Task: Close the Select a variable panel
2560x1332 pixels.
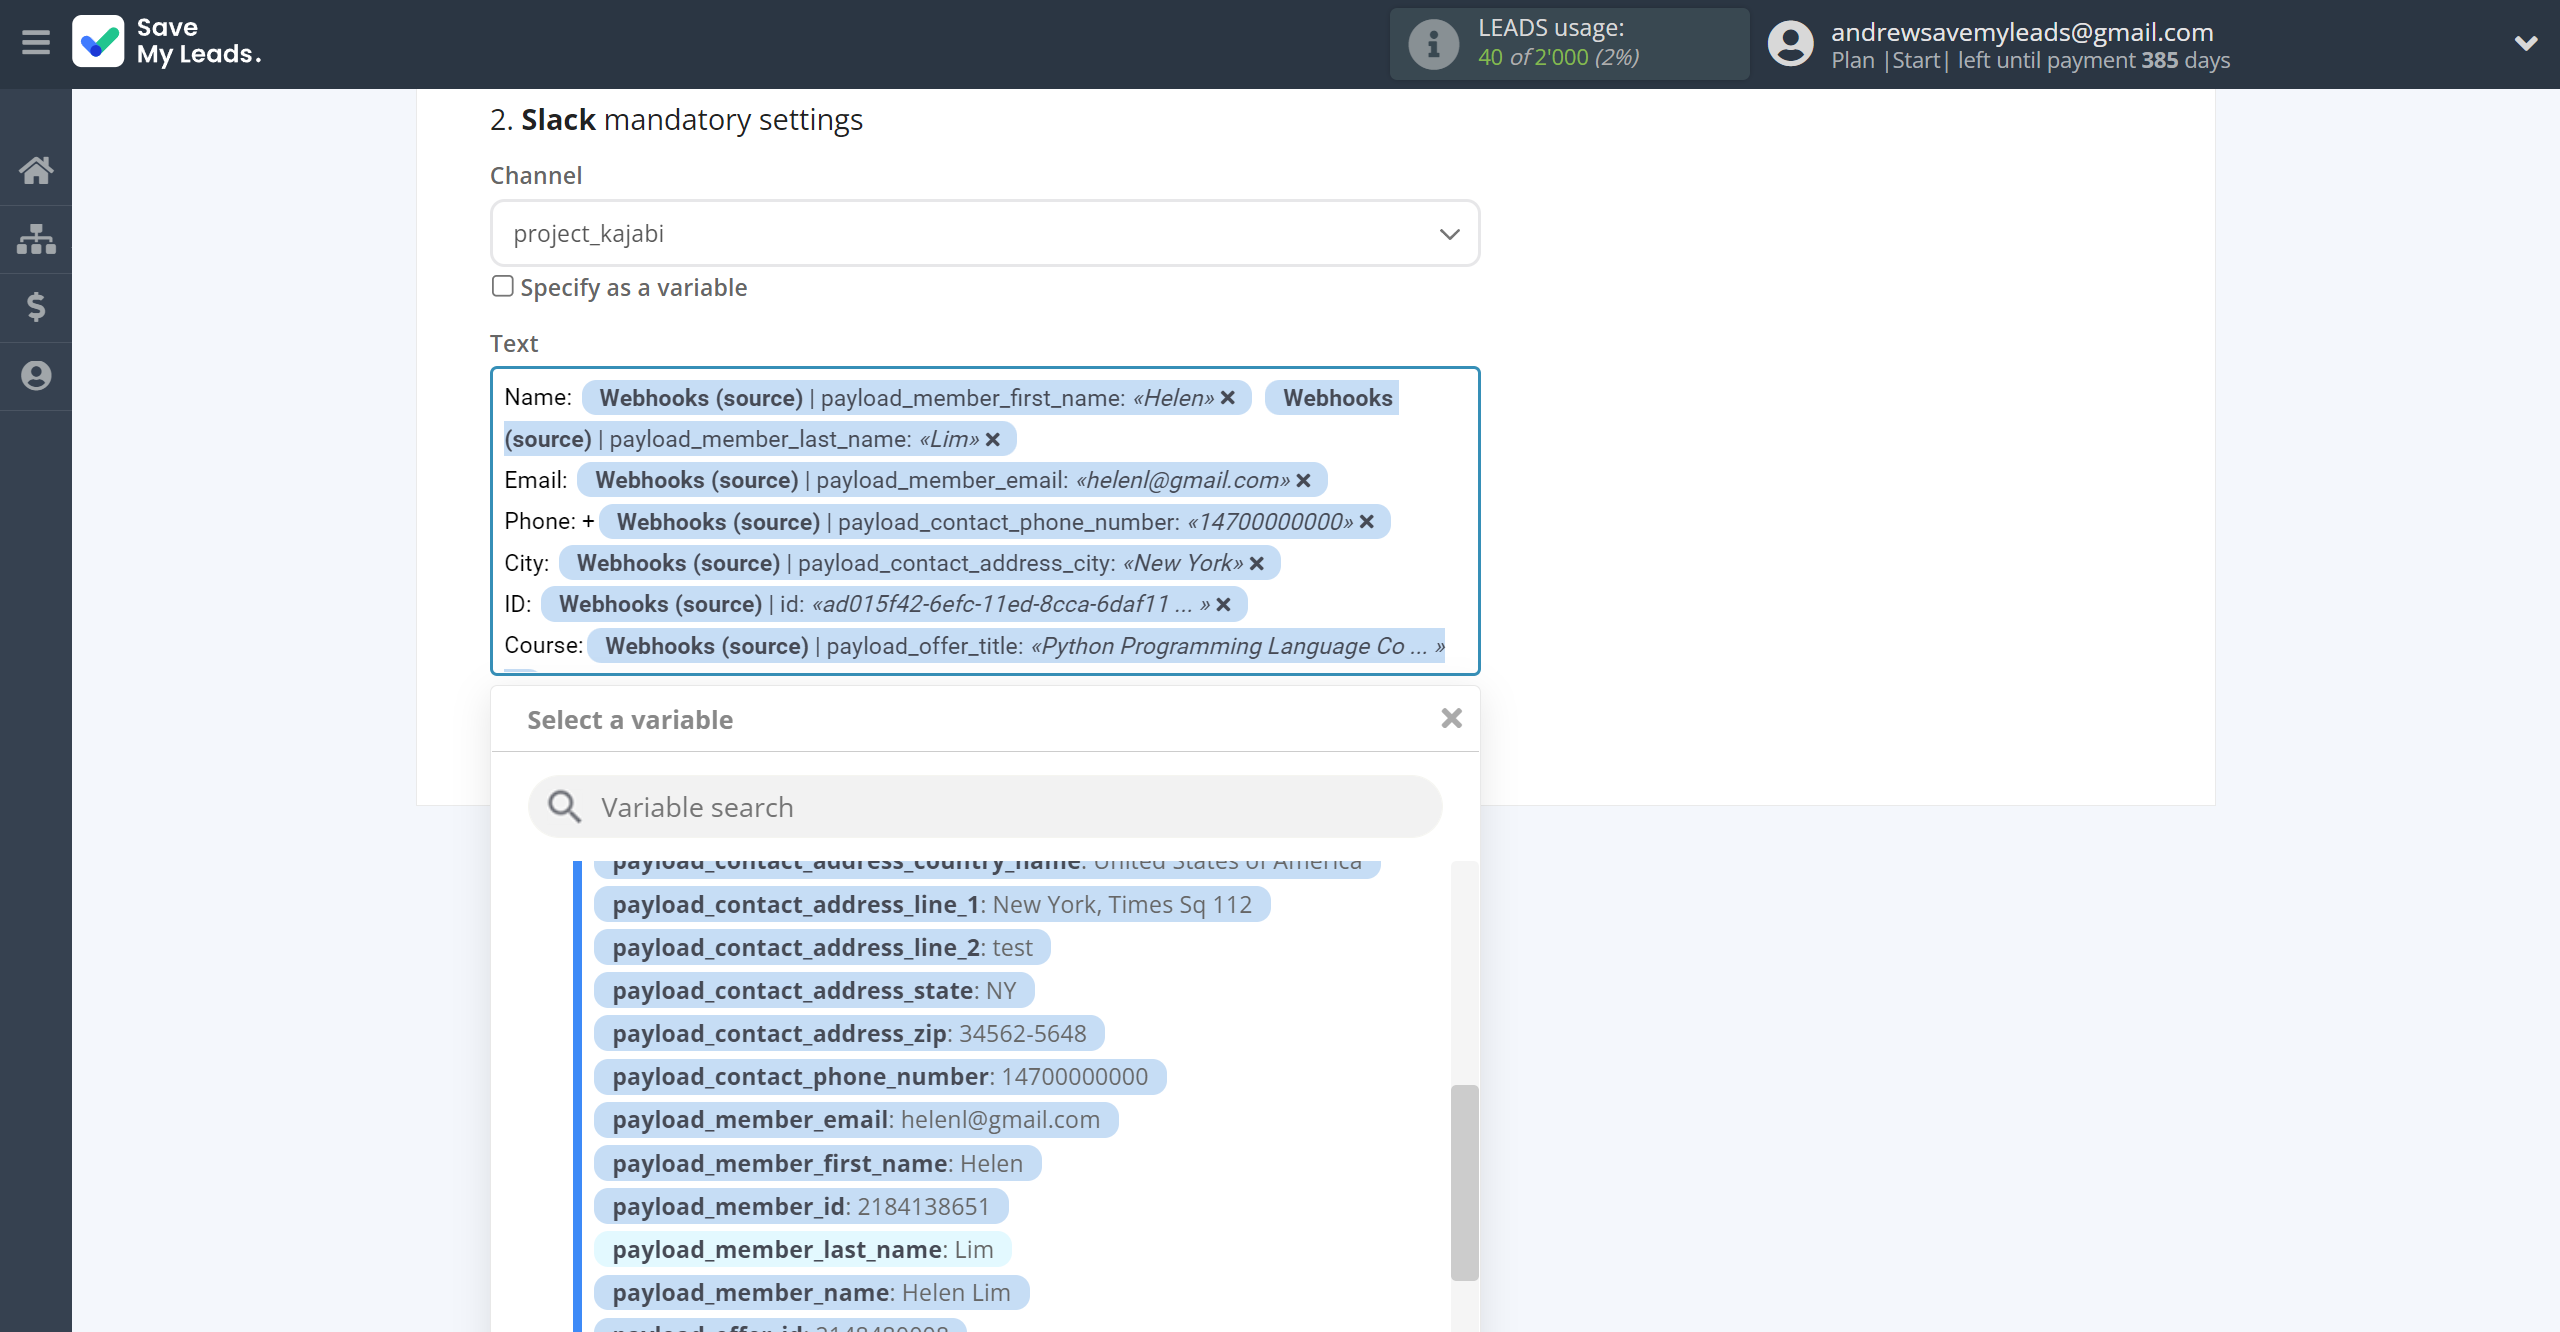Action: point(1452,718)
